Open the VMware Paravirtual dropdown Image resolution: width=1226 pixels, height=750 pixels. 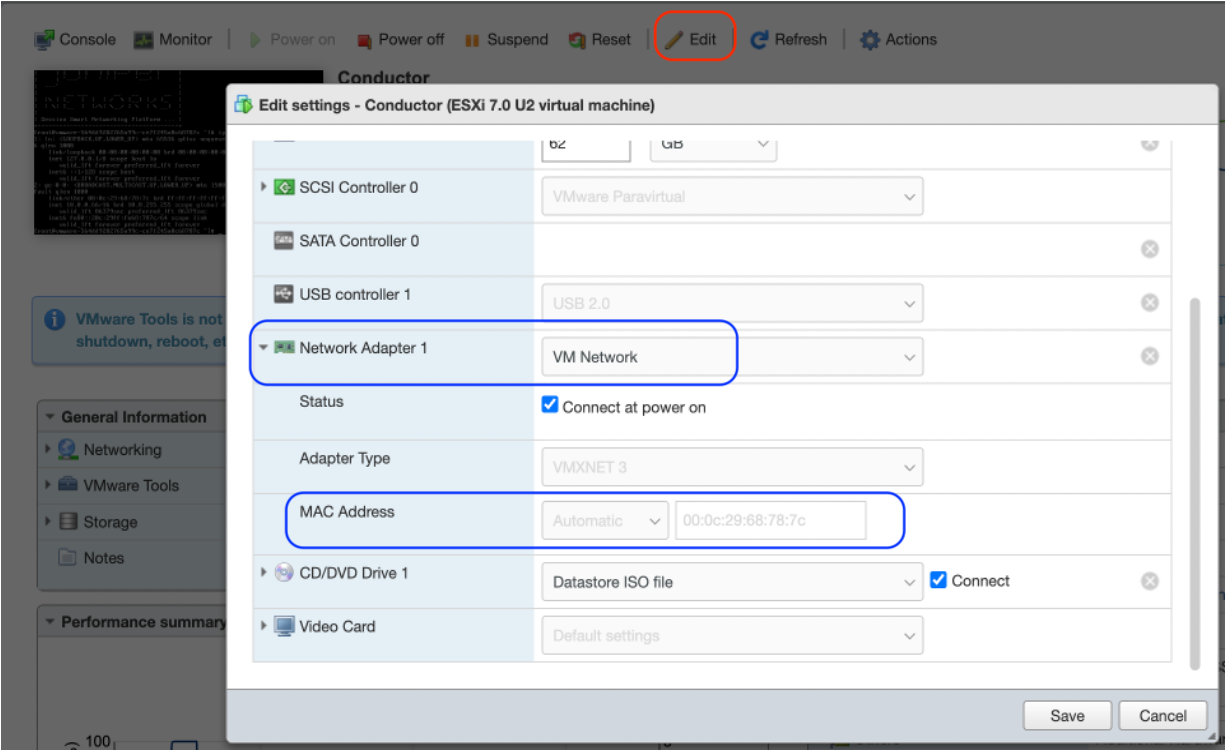click(x=732, y=197)
